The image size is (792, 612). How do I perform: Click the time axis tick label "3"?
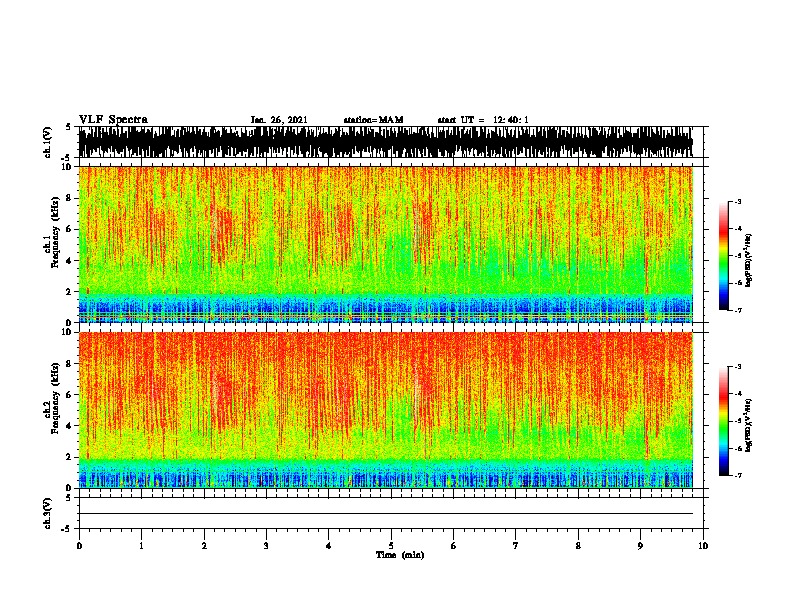pyautogui.click(x=266, y=546)
